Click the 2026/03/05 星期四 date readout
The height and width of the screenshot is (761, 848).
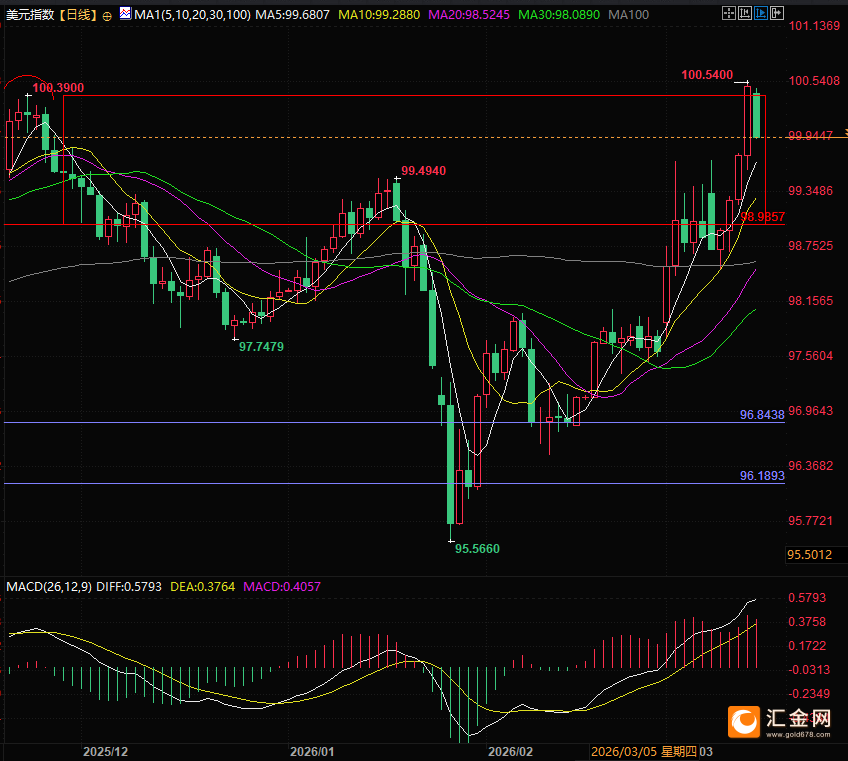click(x=645, y=752)
